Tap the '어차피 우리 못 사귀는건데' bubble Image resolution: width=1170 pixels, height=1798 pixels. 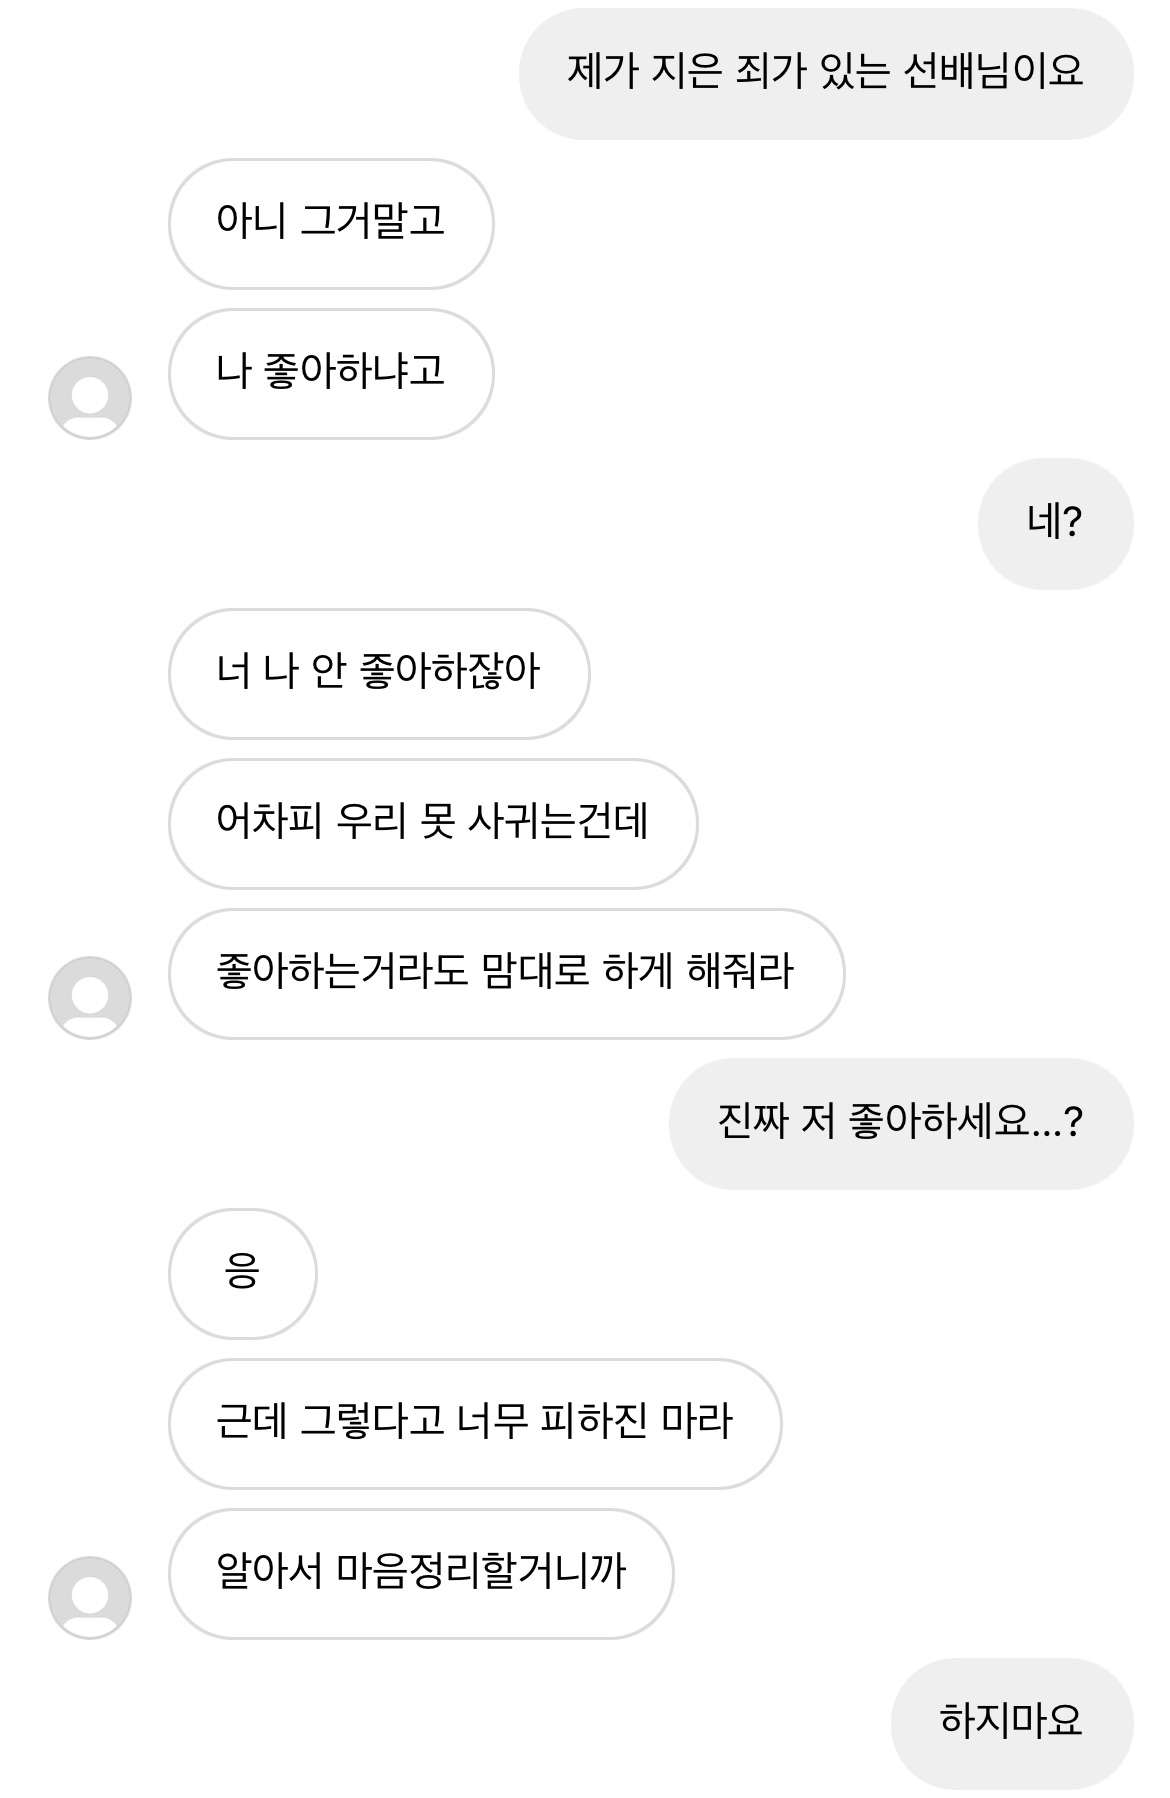click(x=433, y=823)
